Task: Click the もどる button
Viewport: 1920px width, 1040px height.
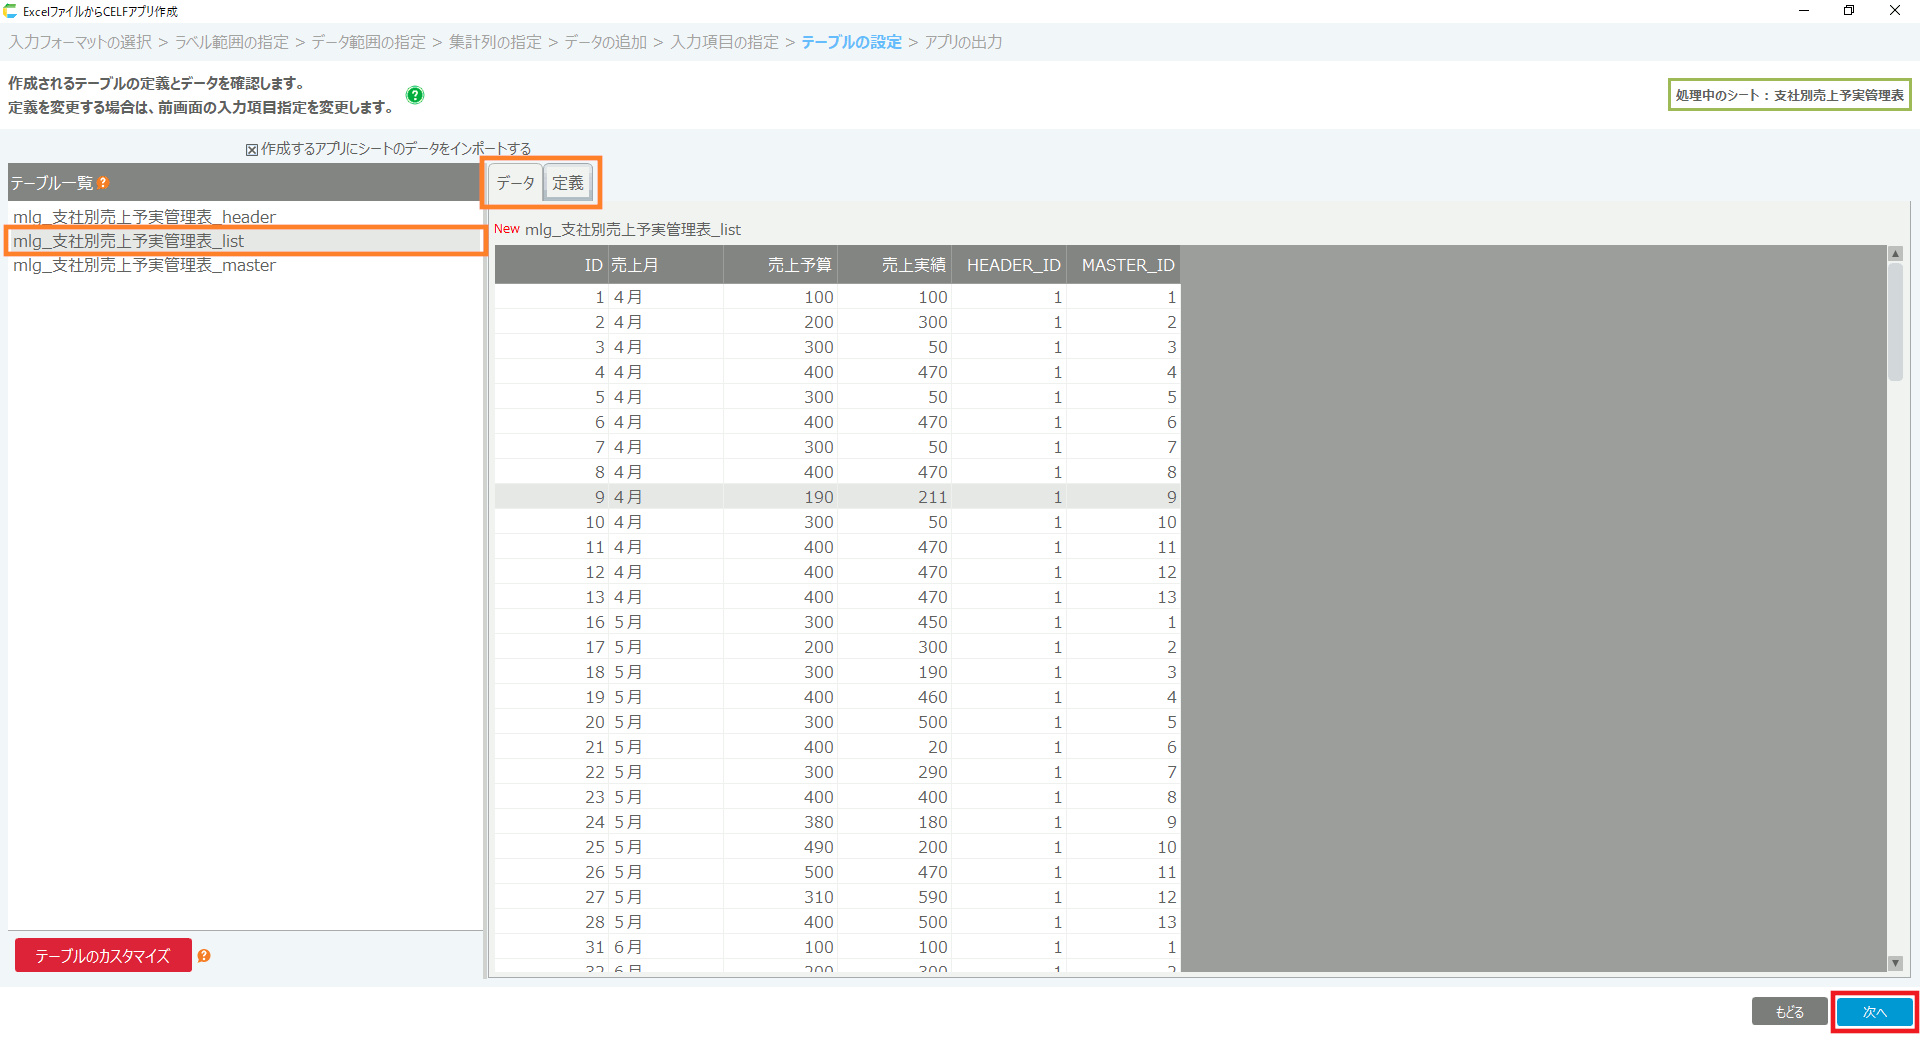Action: [x=1789, y=1012]
